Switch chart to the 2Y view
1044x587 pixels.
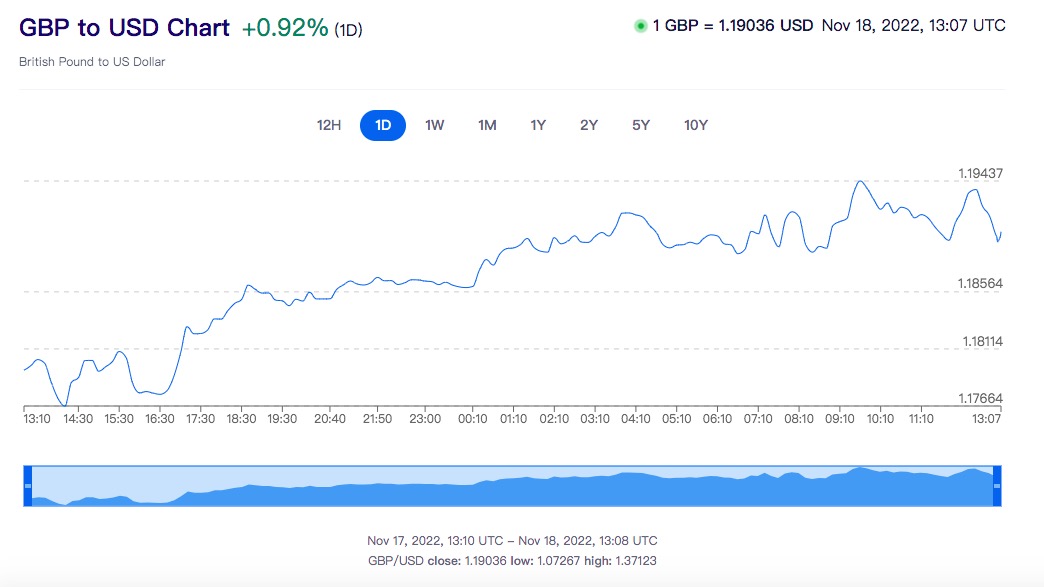[589, 125]
